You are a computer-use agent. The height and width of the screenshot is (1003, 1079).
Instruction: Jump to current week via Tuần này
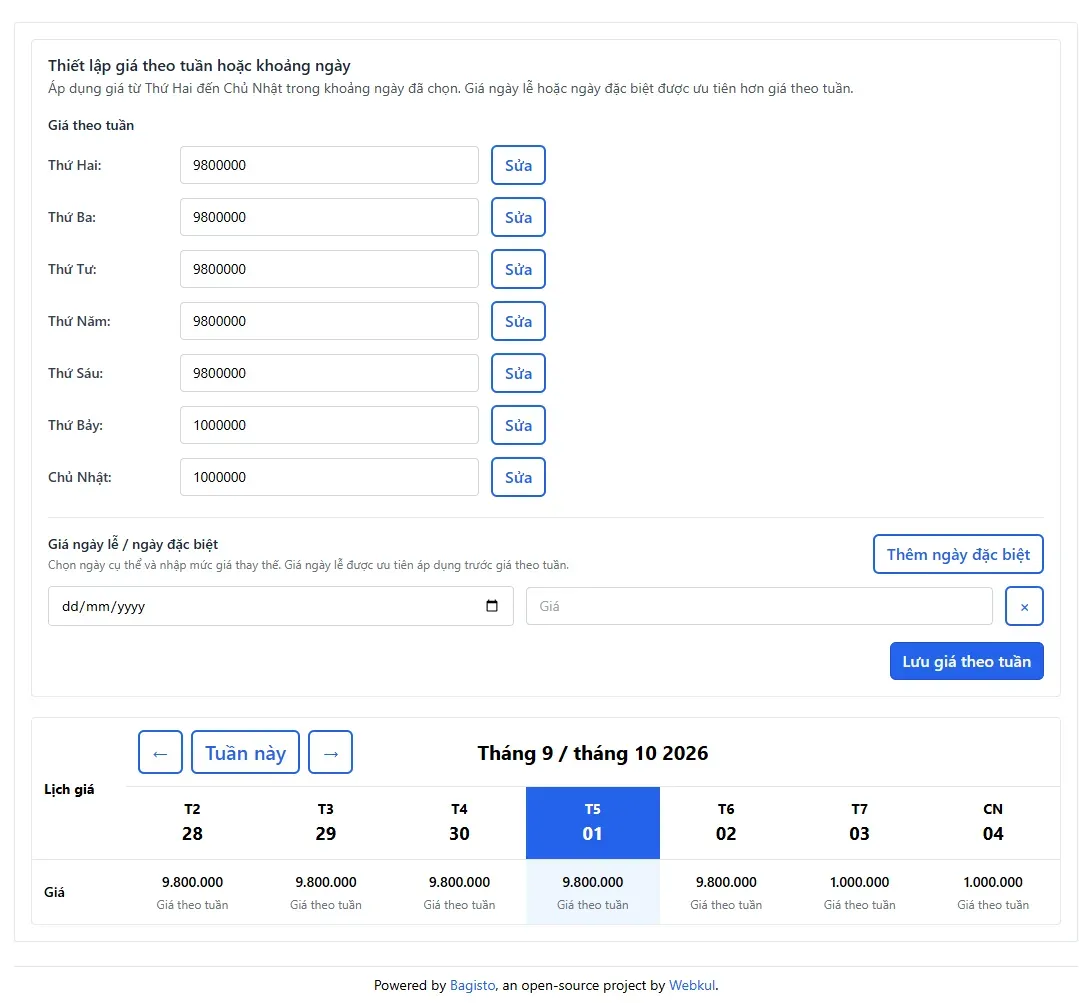click(245, 752)
